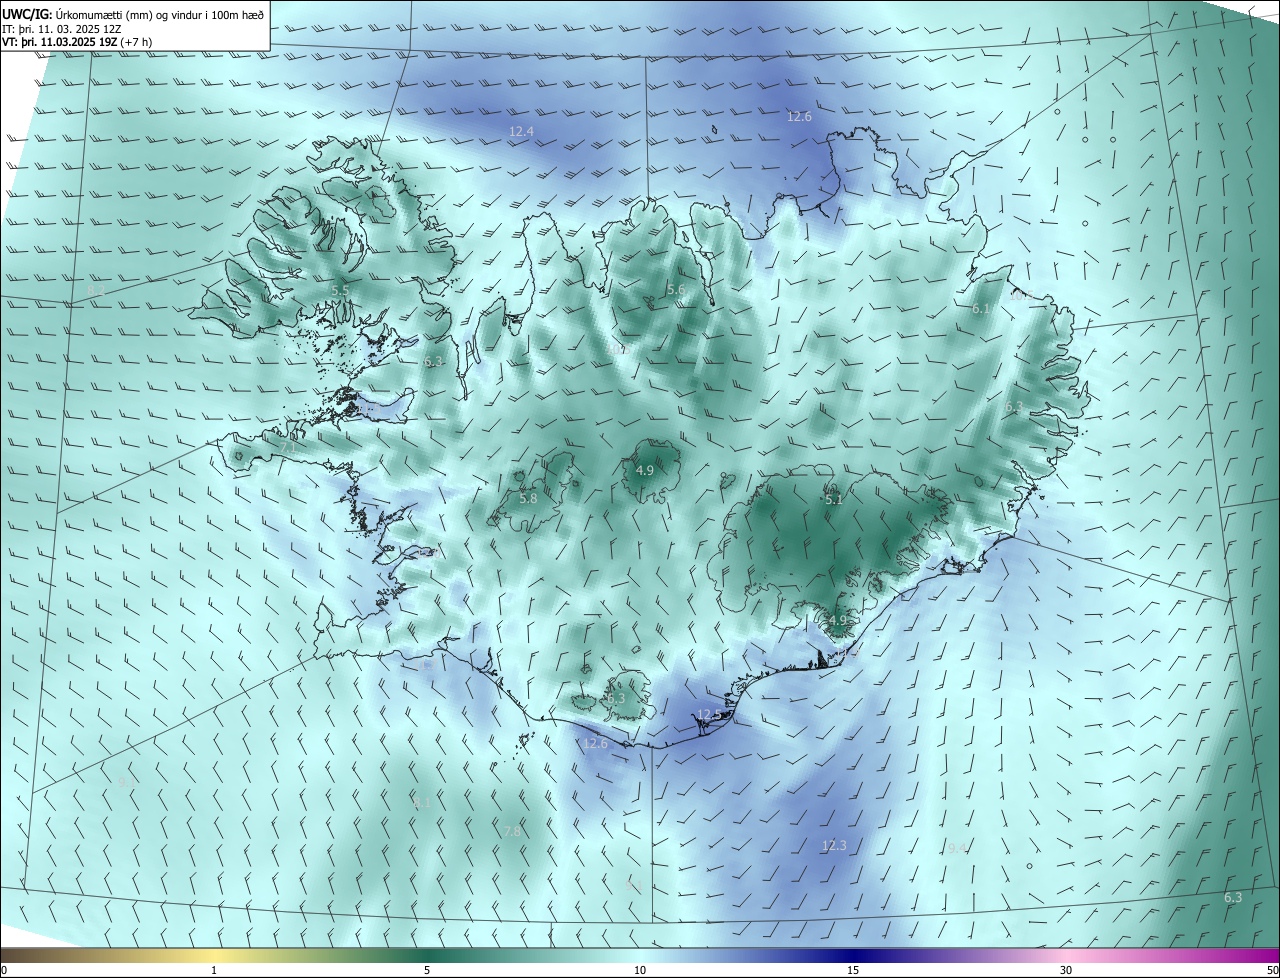
Task: Click the 5.8 value on the western glacier
Action: pyautogui.click(x=528, y=498)
